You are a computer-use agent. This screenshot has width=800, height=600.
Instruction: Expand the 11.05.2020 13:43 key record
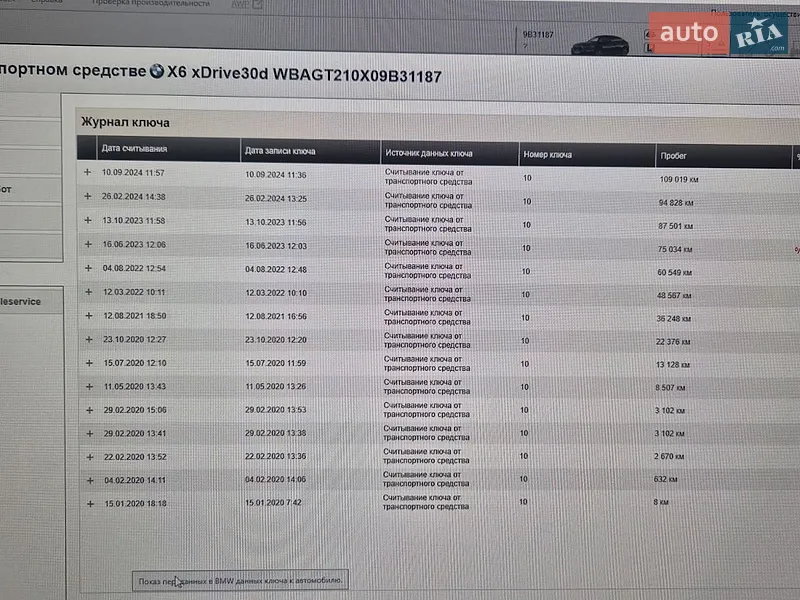pyautogui.click(x=89, y=387)
